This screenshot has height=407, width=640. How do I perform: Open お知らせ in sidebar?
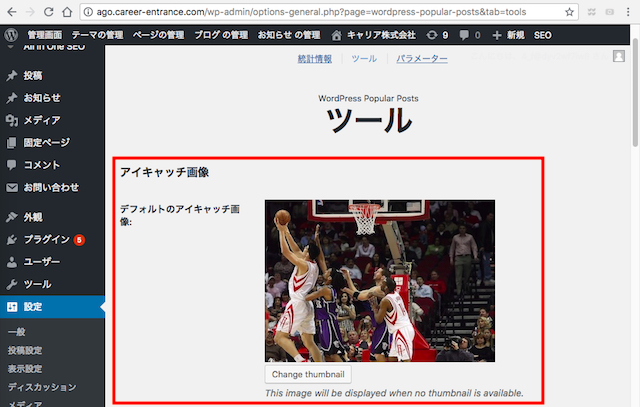(42, 98)
